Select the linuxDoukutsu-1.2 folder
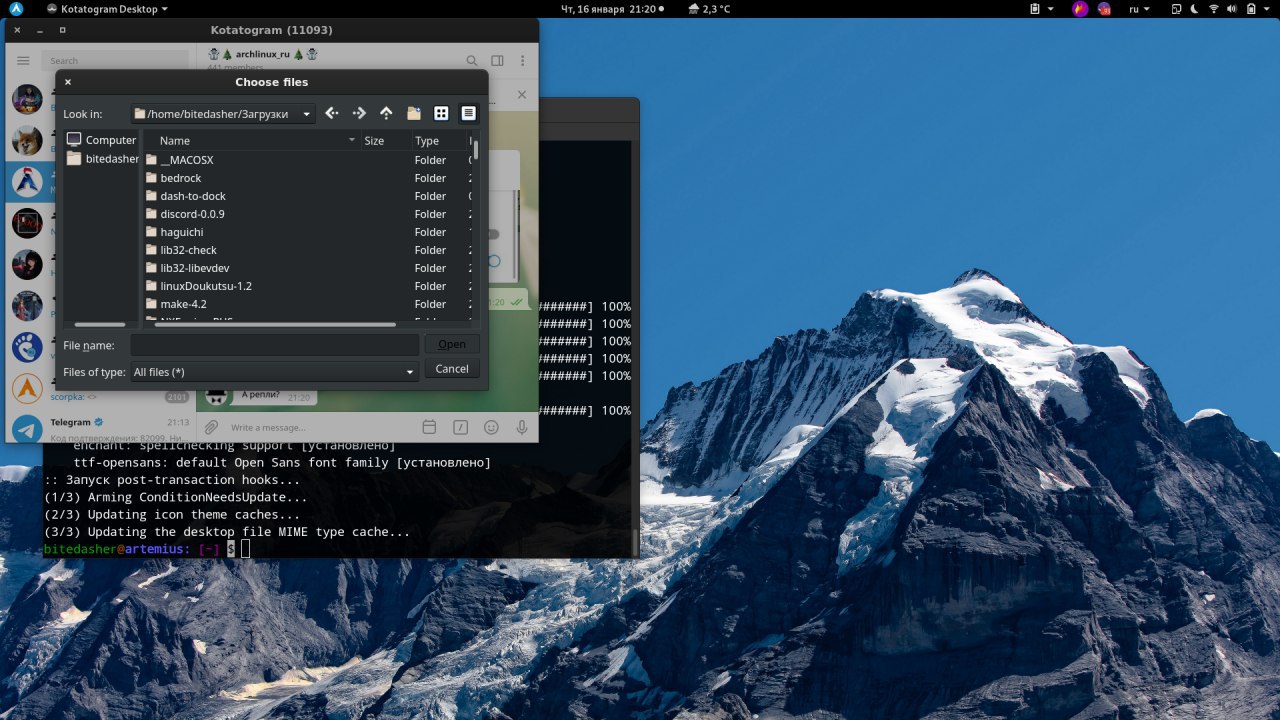 [205, 286]
